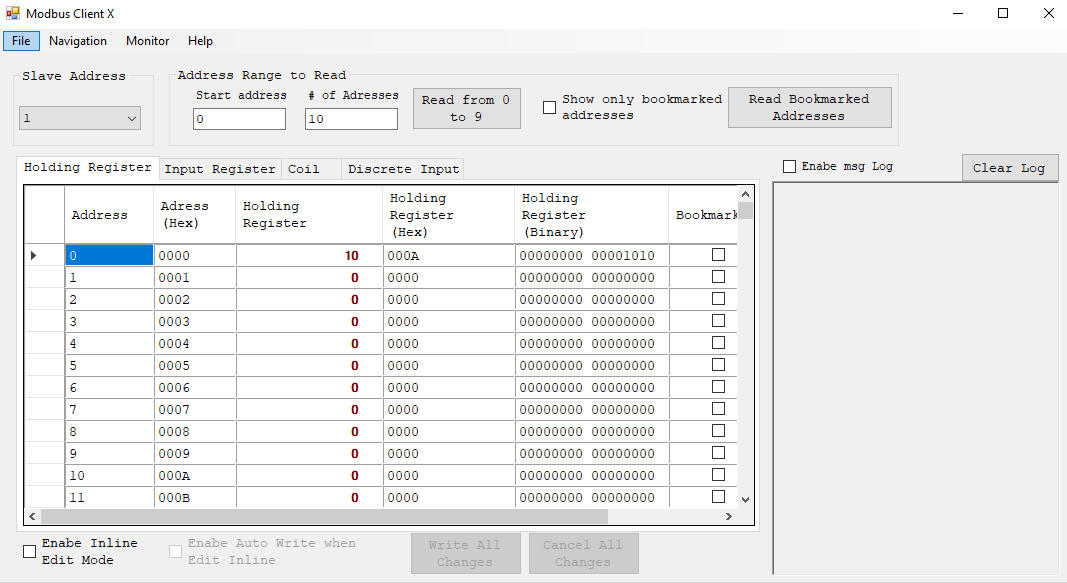
Task: Open the Help menu
Action: pos(200,41)
